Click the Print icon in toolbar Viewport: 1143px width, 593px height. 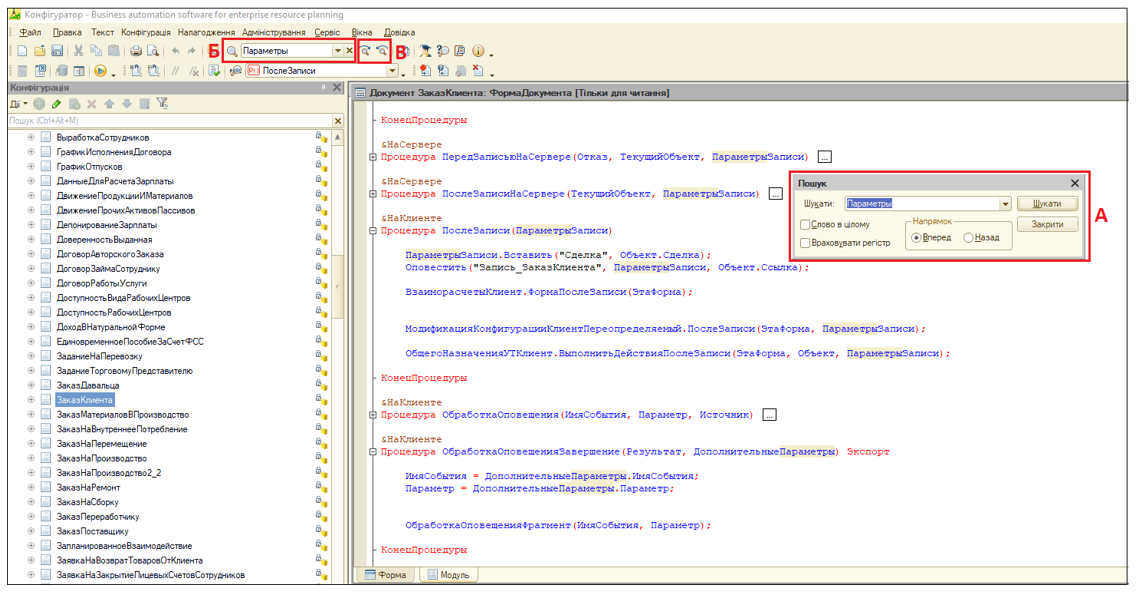click(x=135, y=51)
